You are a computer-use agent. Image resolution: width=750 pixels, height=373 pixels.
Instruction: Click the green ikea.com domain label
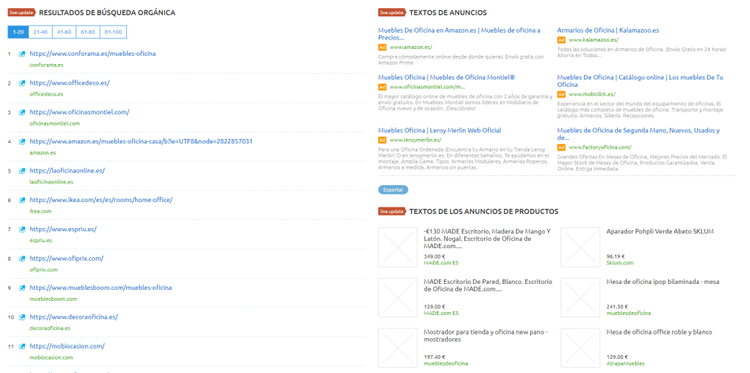click(40, 211)
